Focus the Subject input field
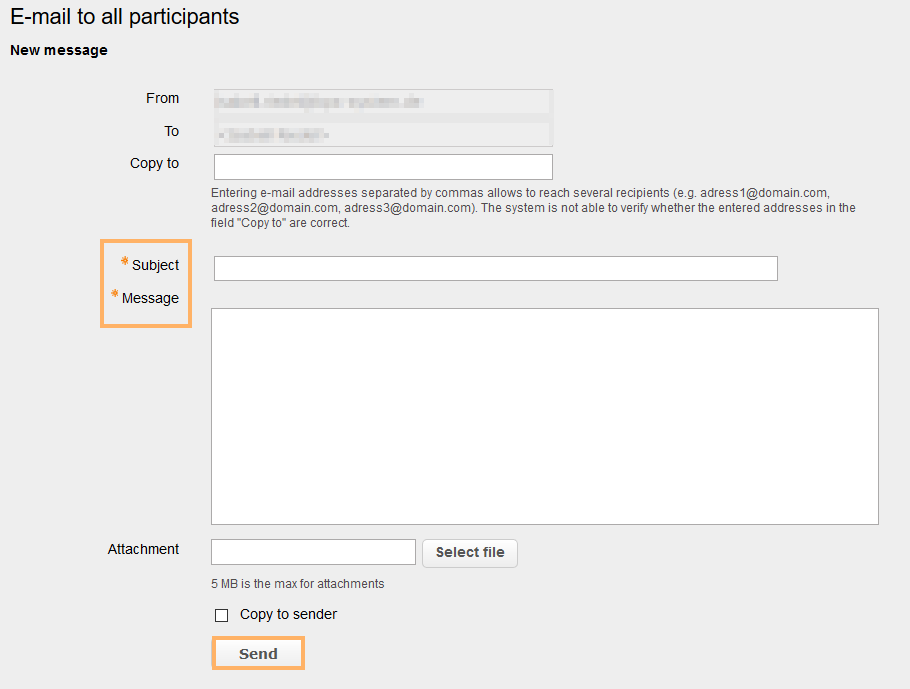Screen dimensions: 910x689 pyautogui.click(x=494, y=268)
